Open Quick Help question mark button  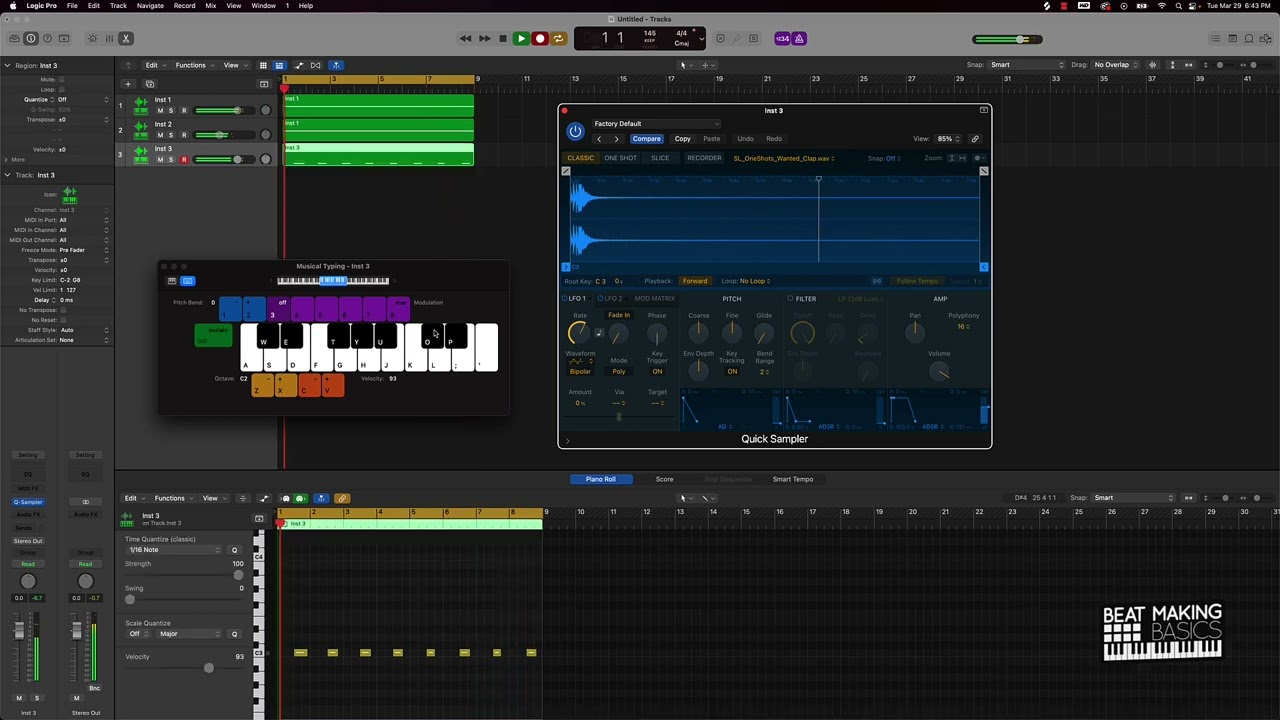47,38
